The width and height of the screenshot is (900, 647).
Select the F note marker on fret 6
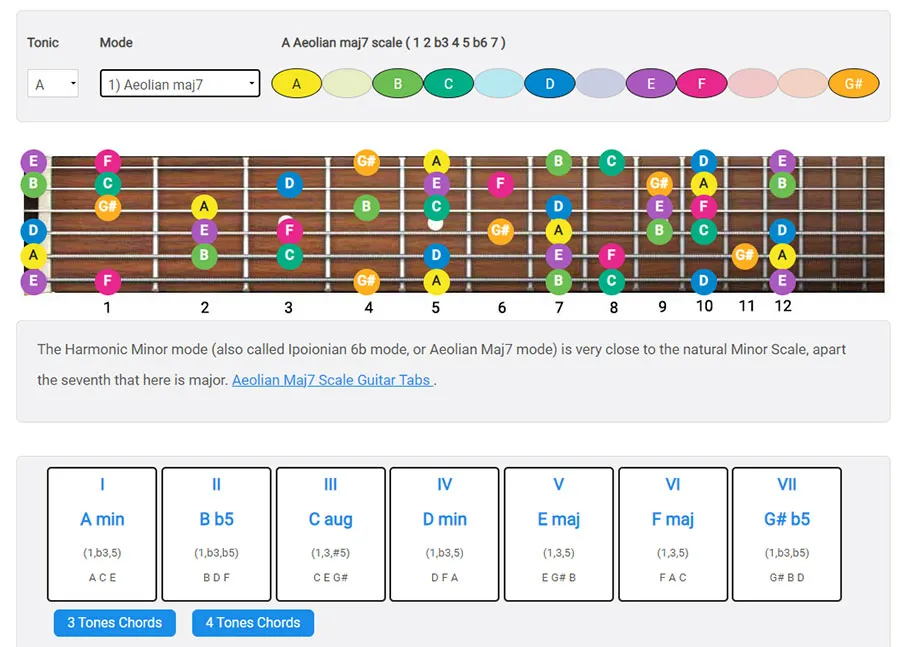tap(500, 183)
